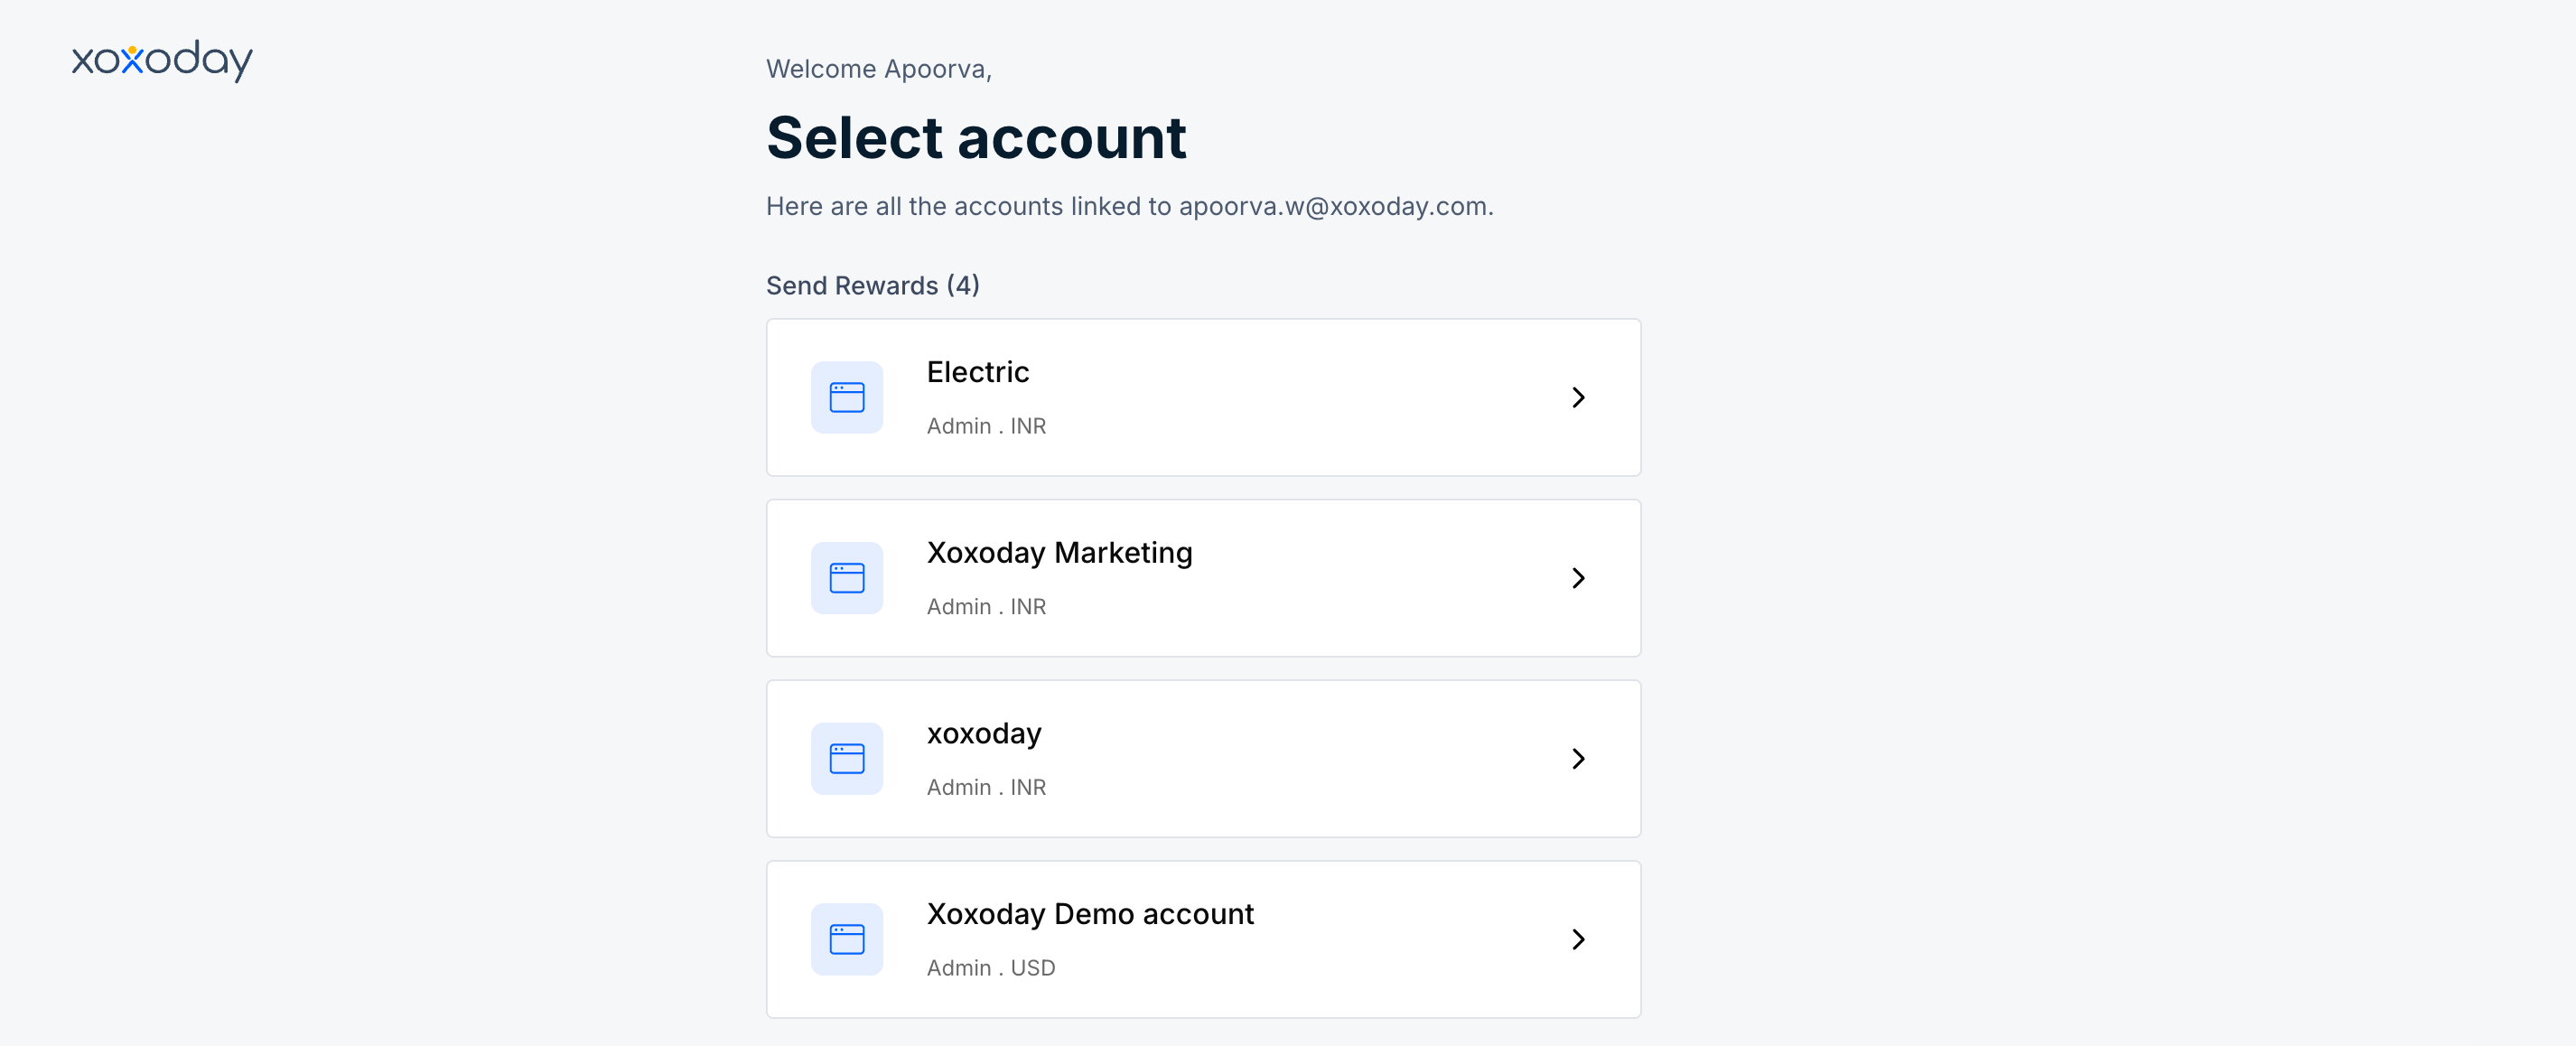Click the xoxoday logo
Screen dimensions: 2576x1046
162,60
